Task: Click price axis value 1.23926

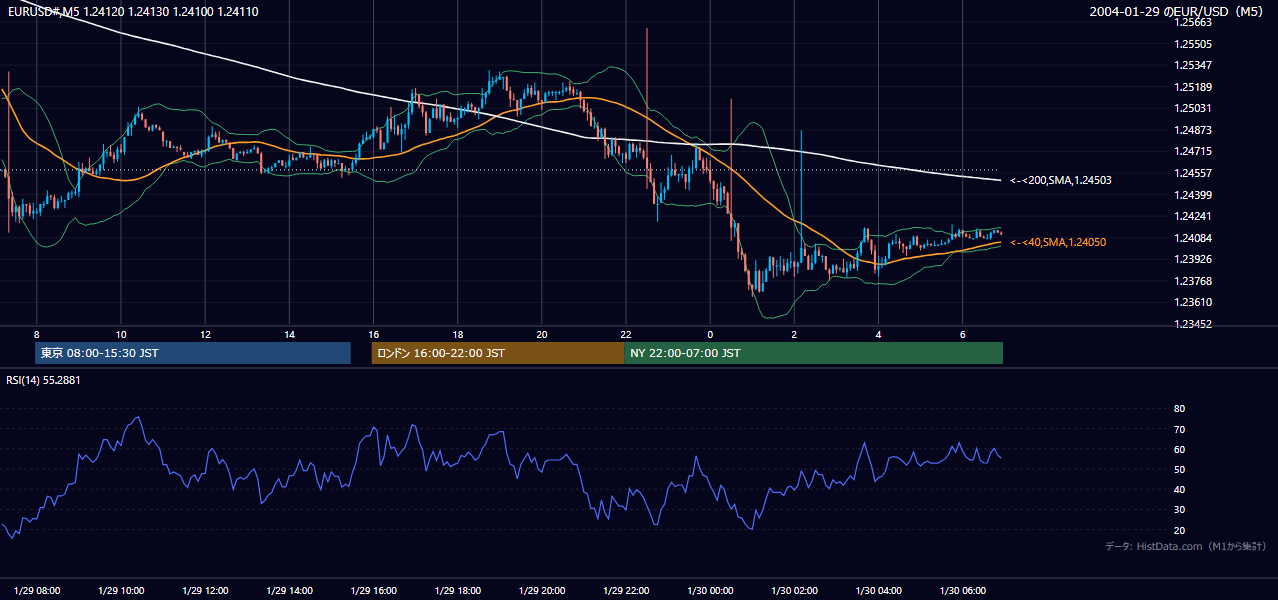Action: (1194, 259)
